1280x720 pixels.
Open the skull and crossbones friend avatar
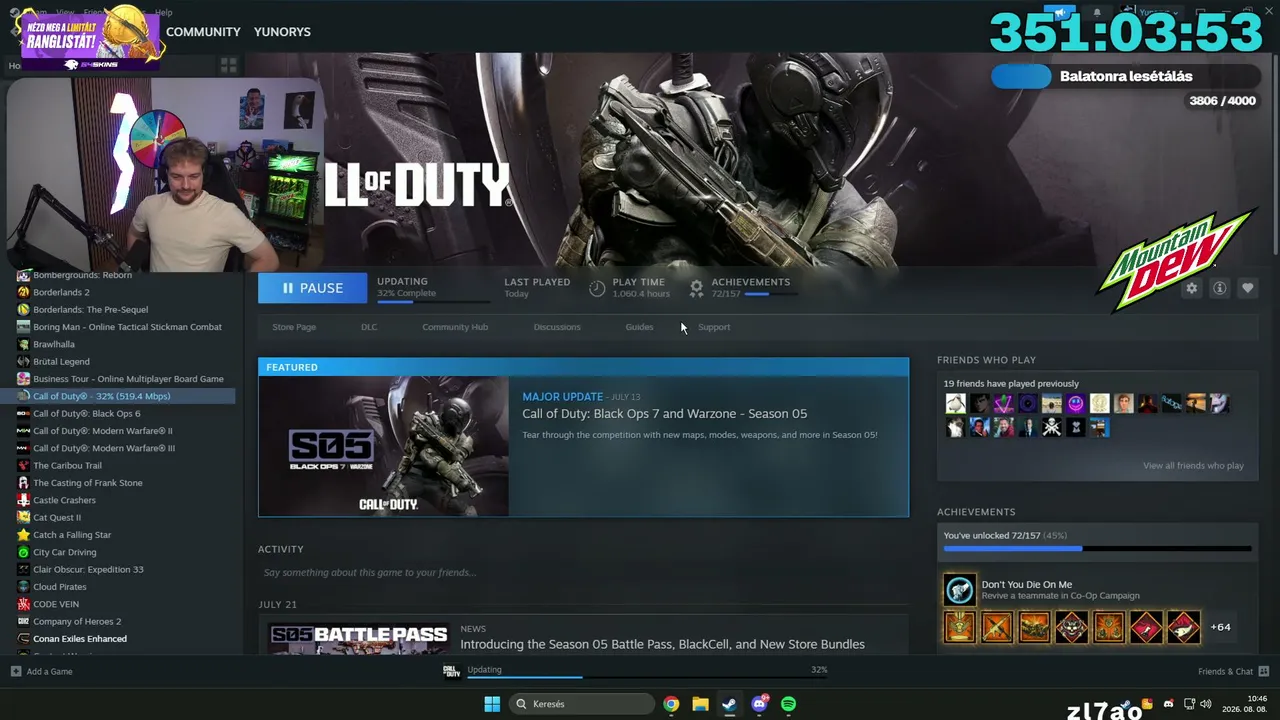(x=1052, y=428)
